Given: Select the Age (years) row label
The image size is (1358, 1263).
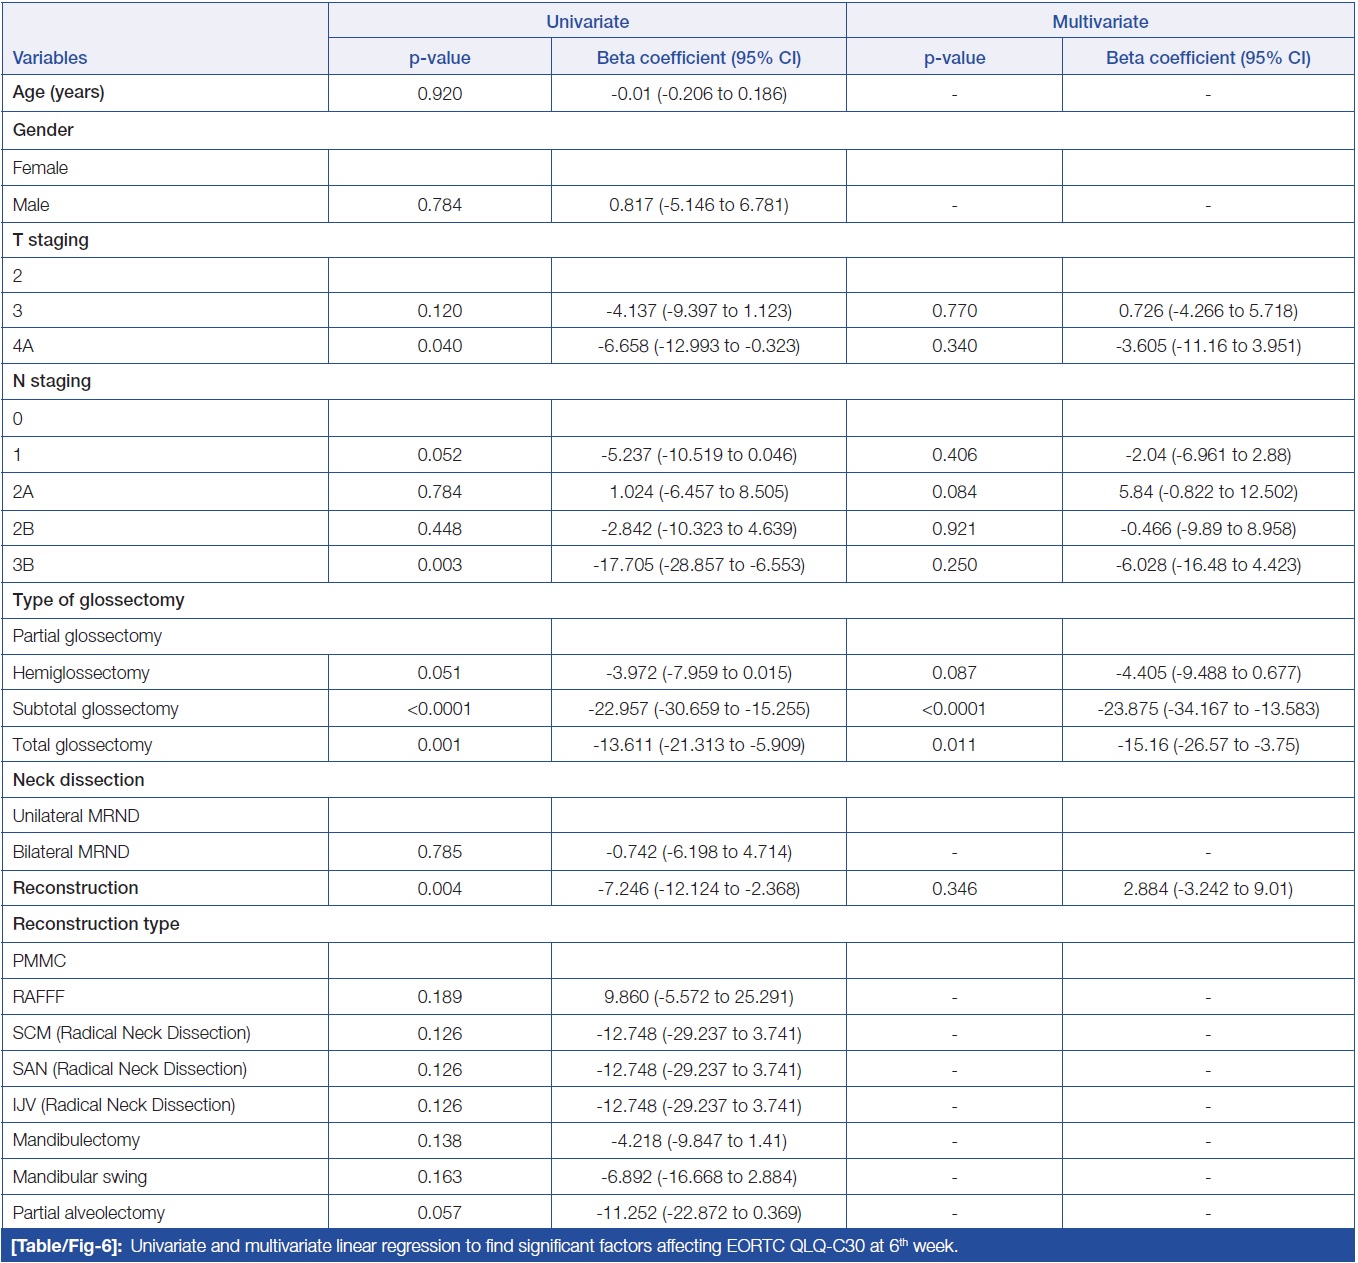Looking at the screenshot, I should 58,93.
